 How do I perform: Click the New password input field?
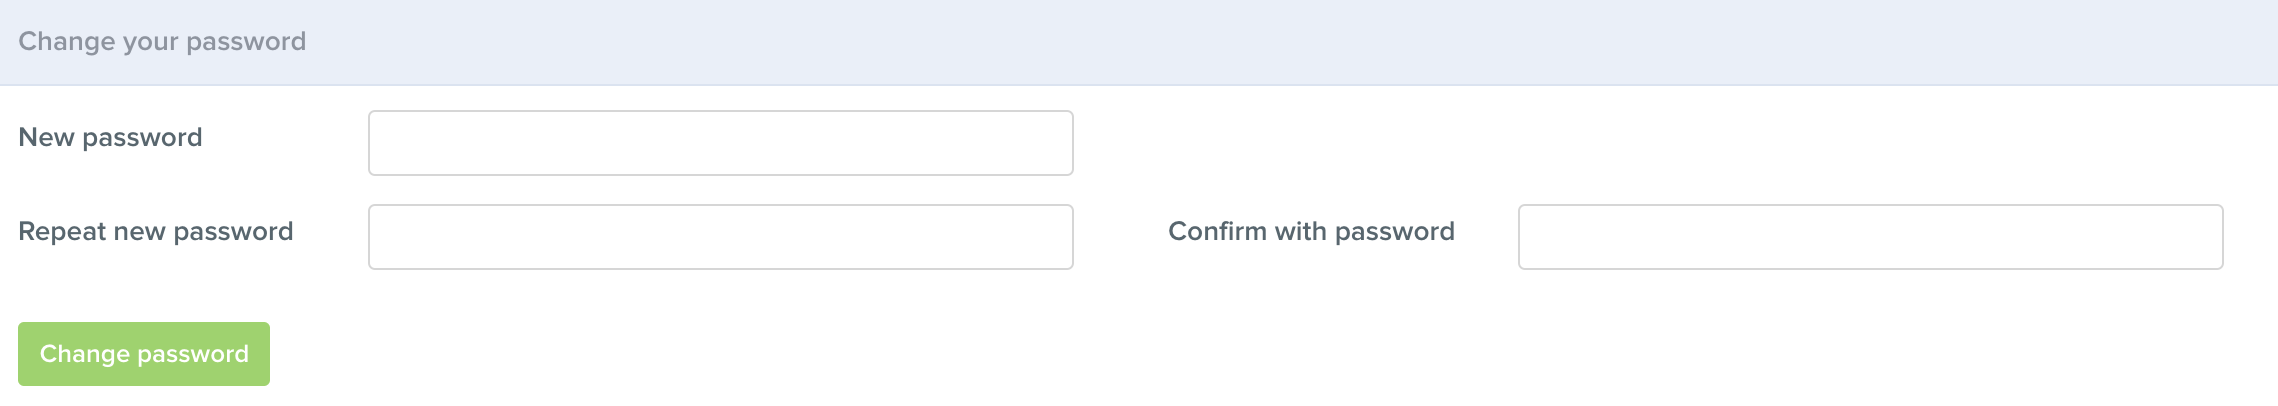[721, 143]
